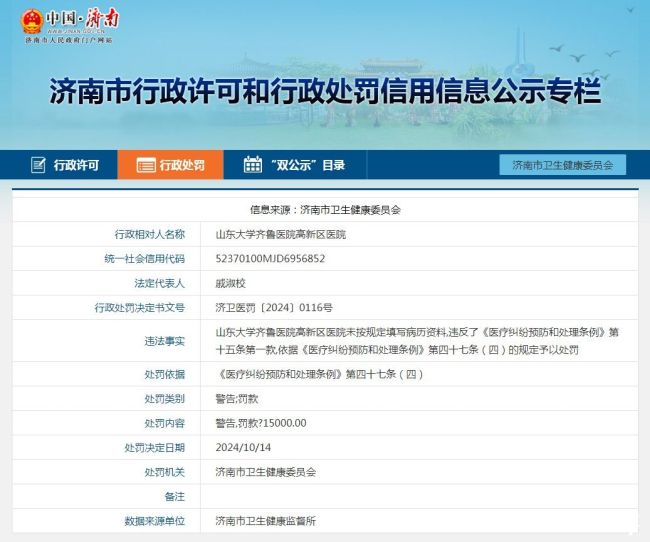Click the 双公示 calendar icon

click(x=252, y=165)
